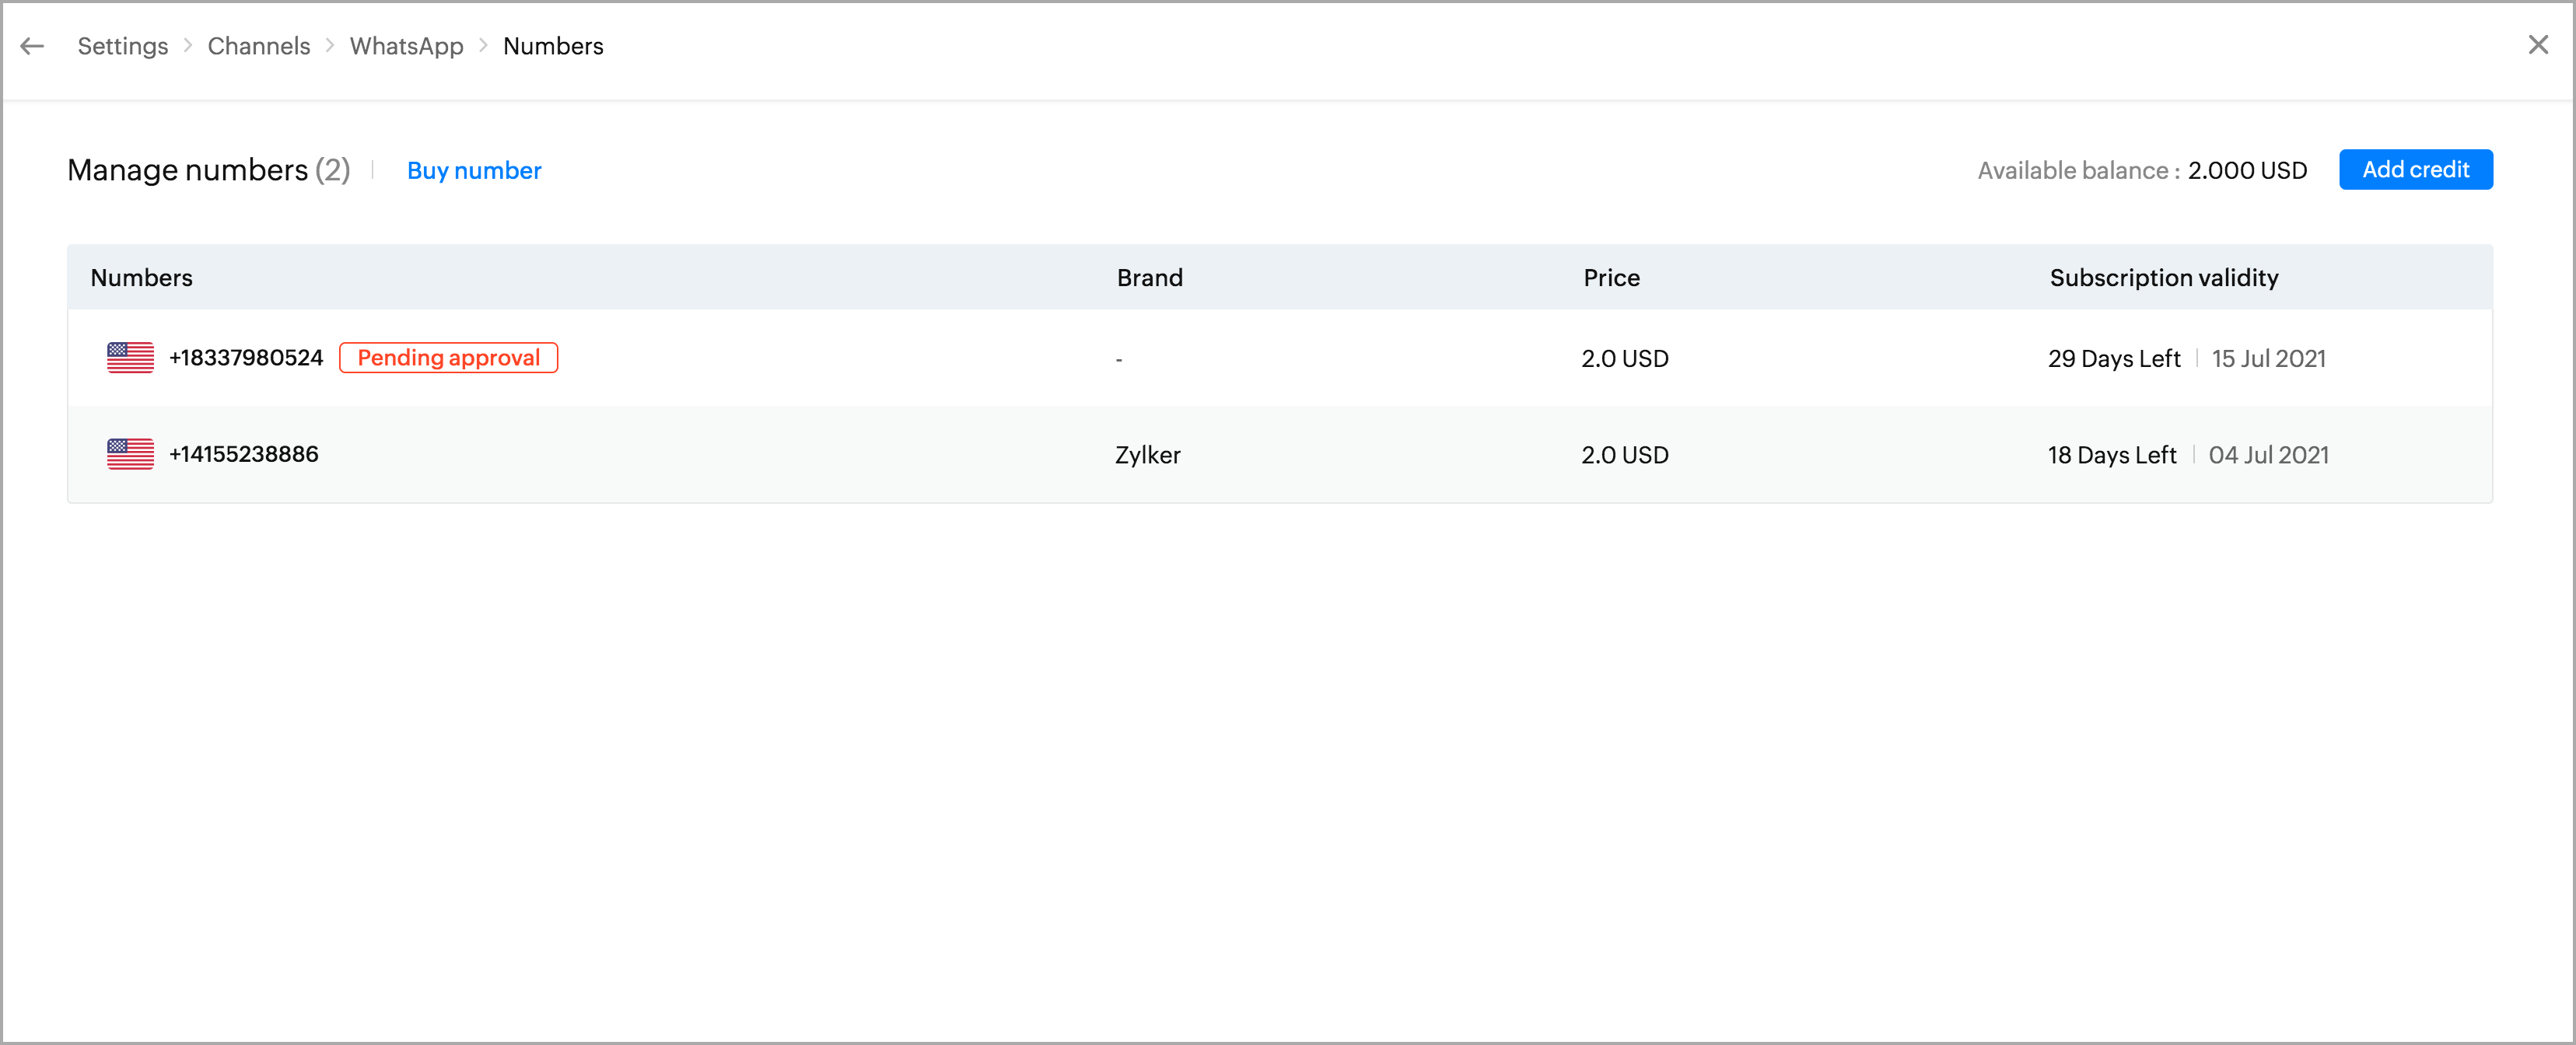Viewport: 2576px width, 1045px height.
Task: Click the Numbers column header
Action: [141, 278]
